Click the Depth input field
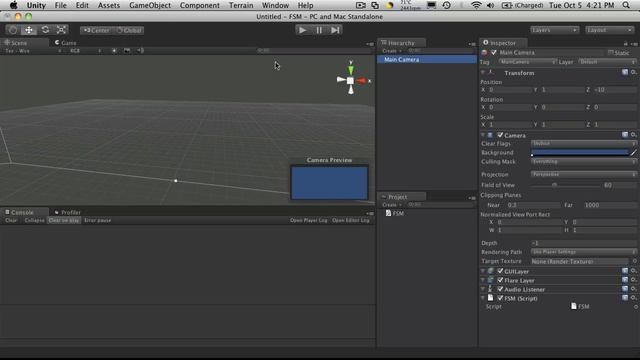The width and height of the screenshot is (640, 360). coord(583,243)
